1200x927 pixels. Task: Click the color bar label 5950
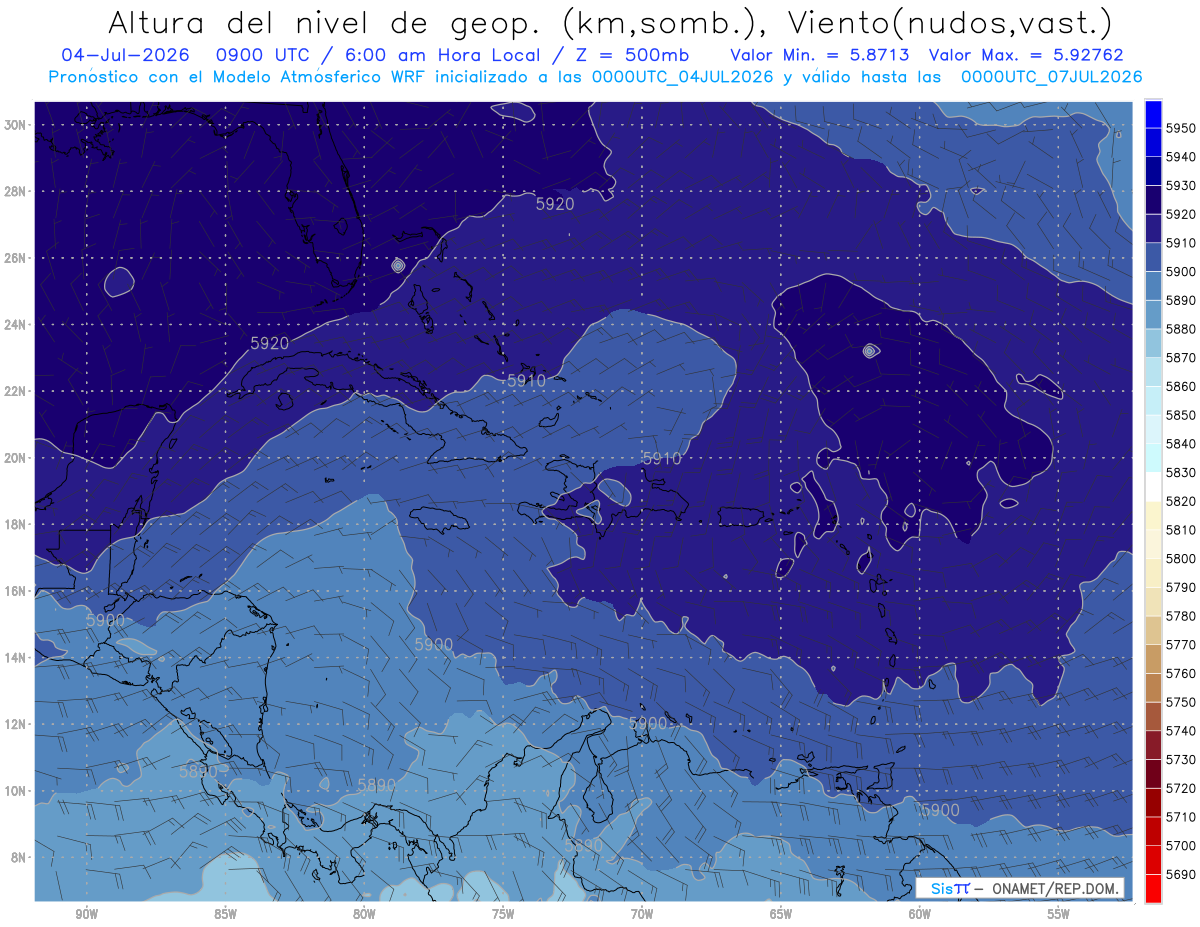(x=1181, y=128)
